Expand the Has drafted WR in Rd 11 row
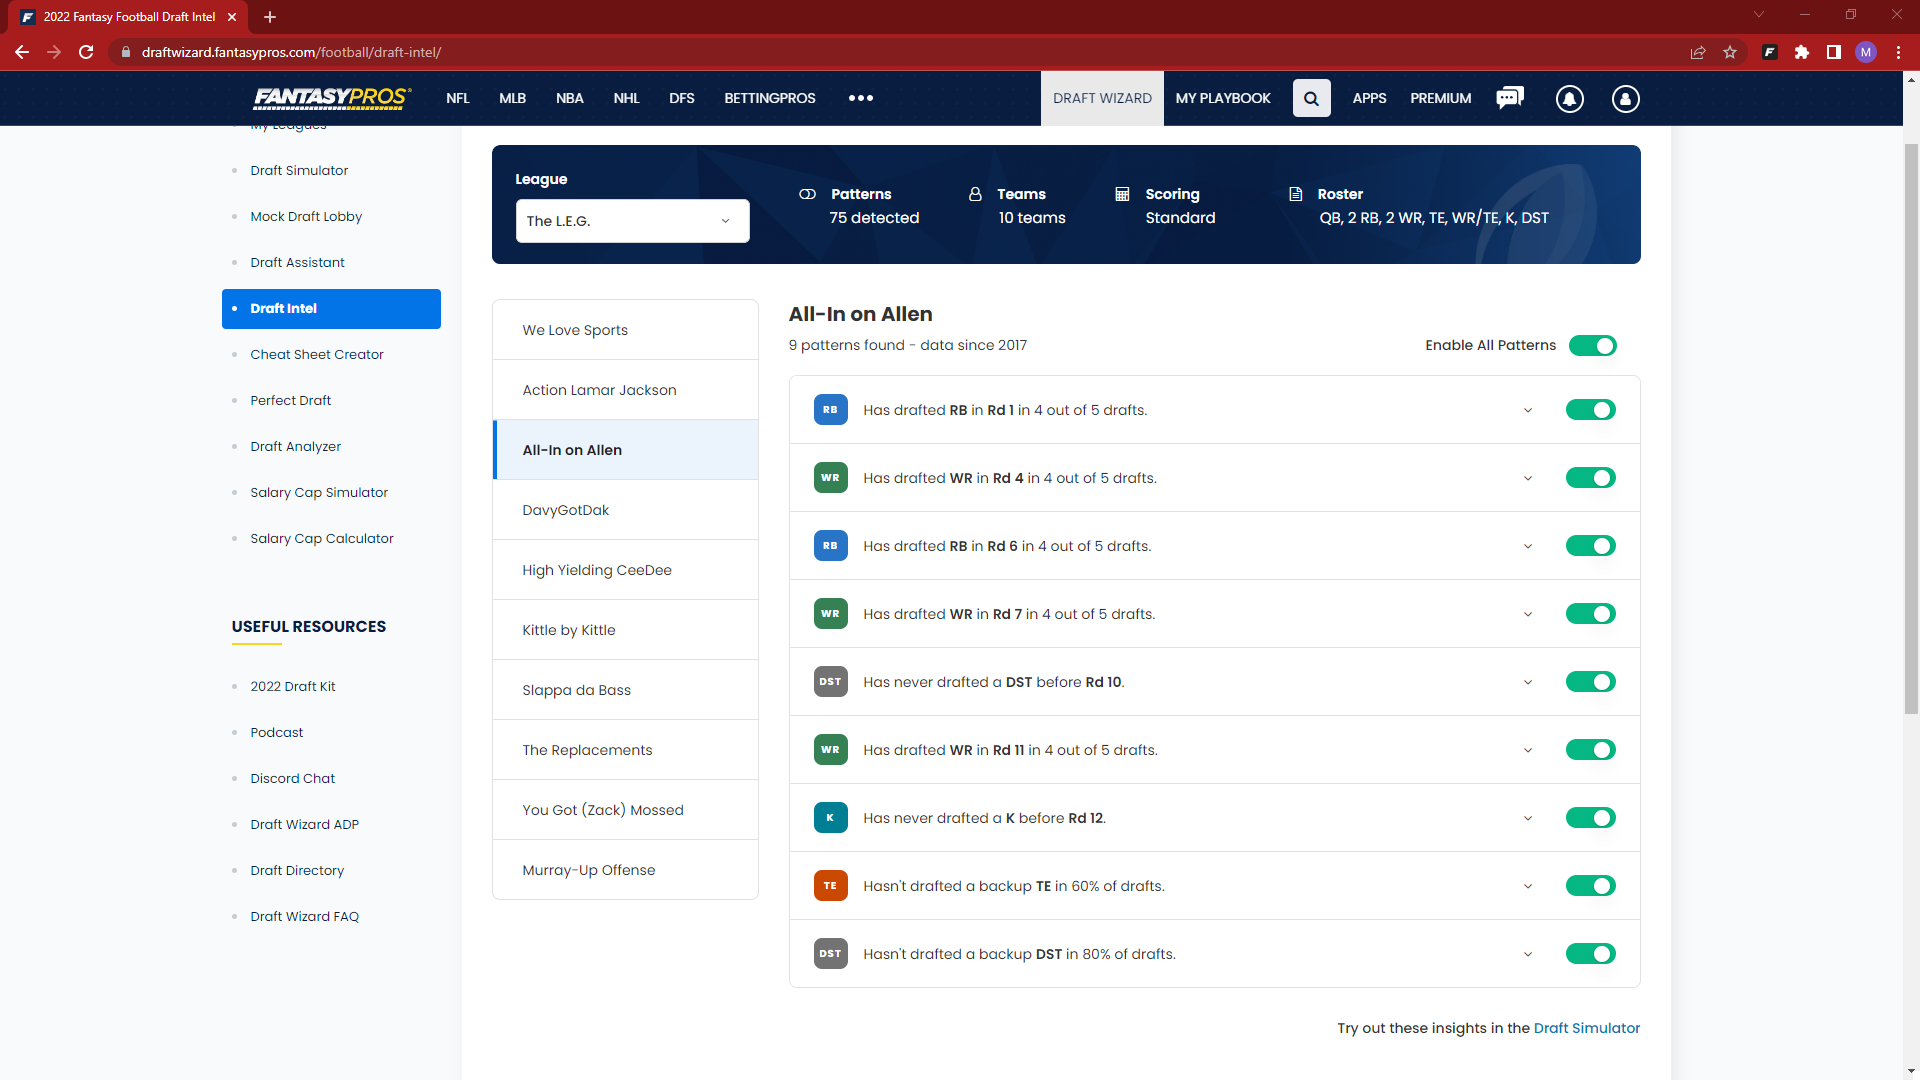The image size is (1920, 1080). [x=1528, y=749]
